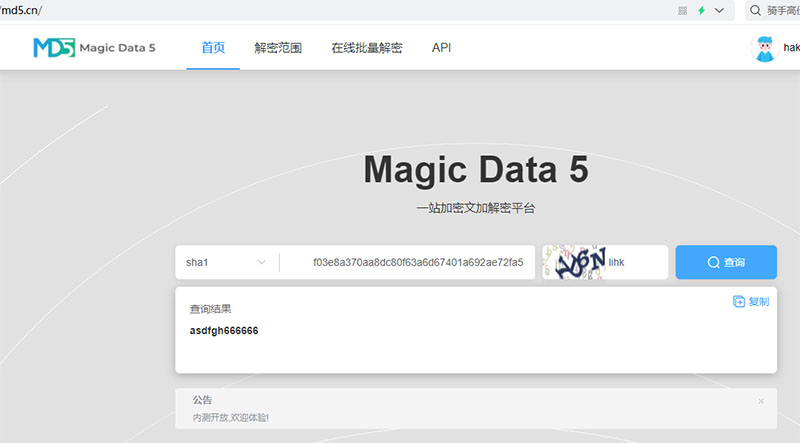
Task: Click the lightning bolt icon in address bar
Action: [x=702, y=10]
